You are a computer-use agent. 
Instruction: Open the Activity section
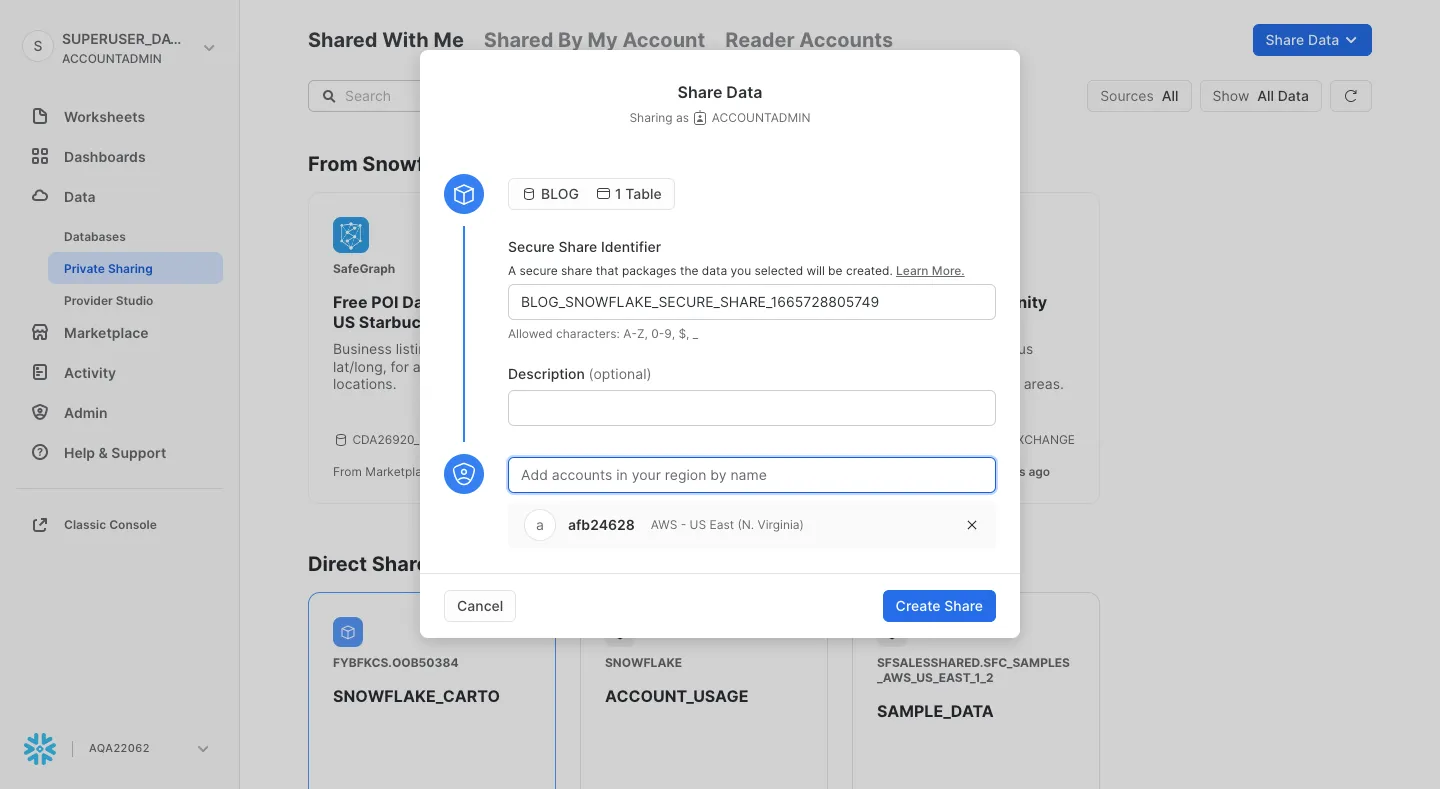click(89, 373)
